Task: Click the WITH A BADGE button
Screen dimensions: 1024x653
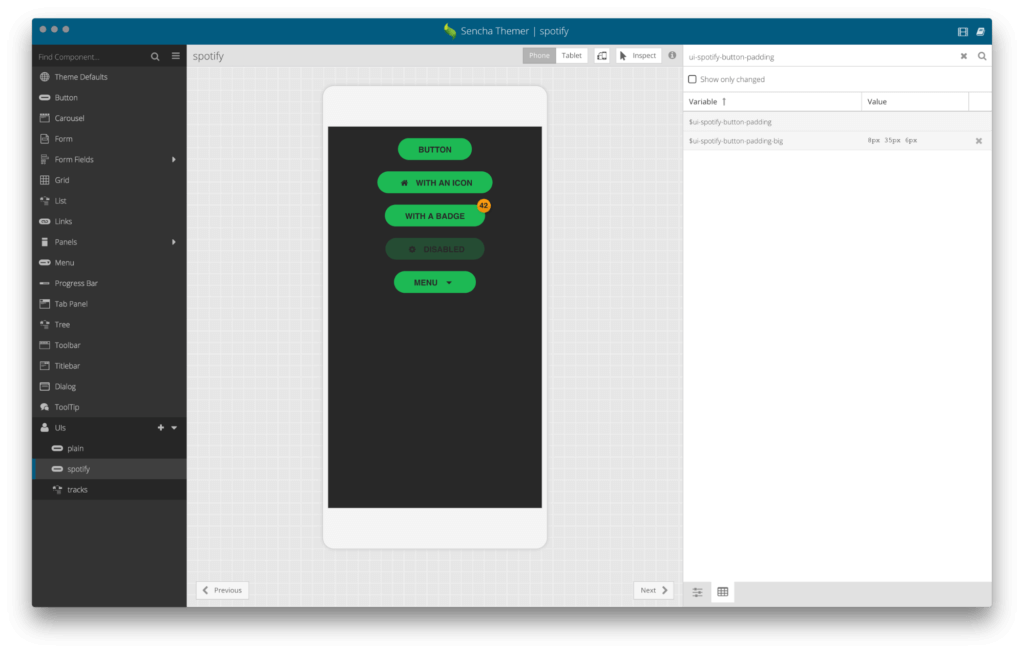Action: [435, 216]
